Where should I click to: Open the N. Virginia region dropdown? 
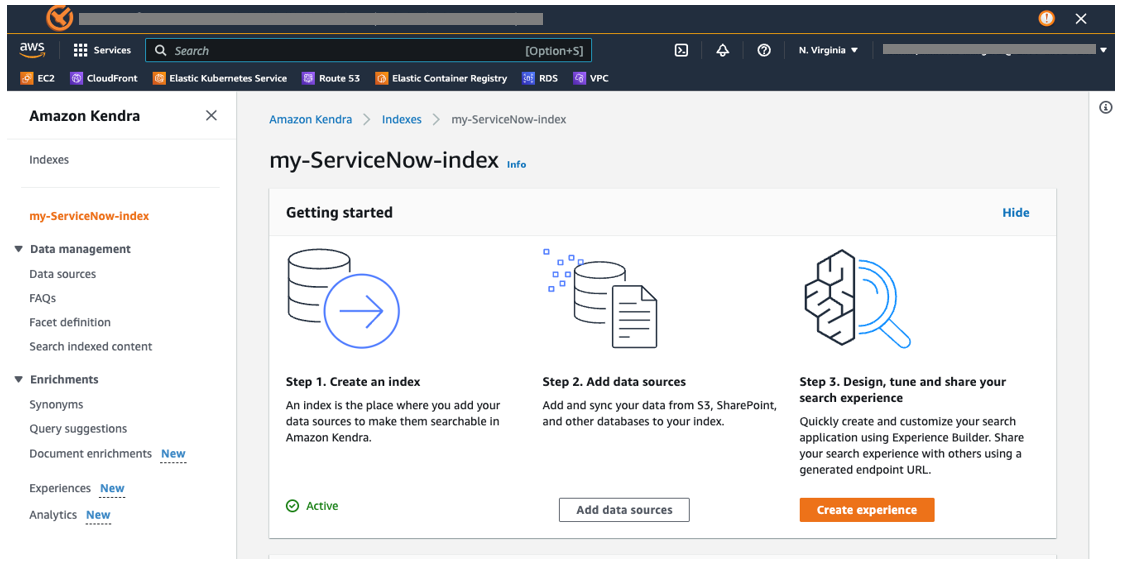point(828,50)
